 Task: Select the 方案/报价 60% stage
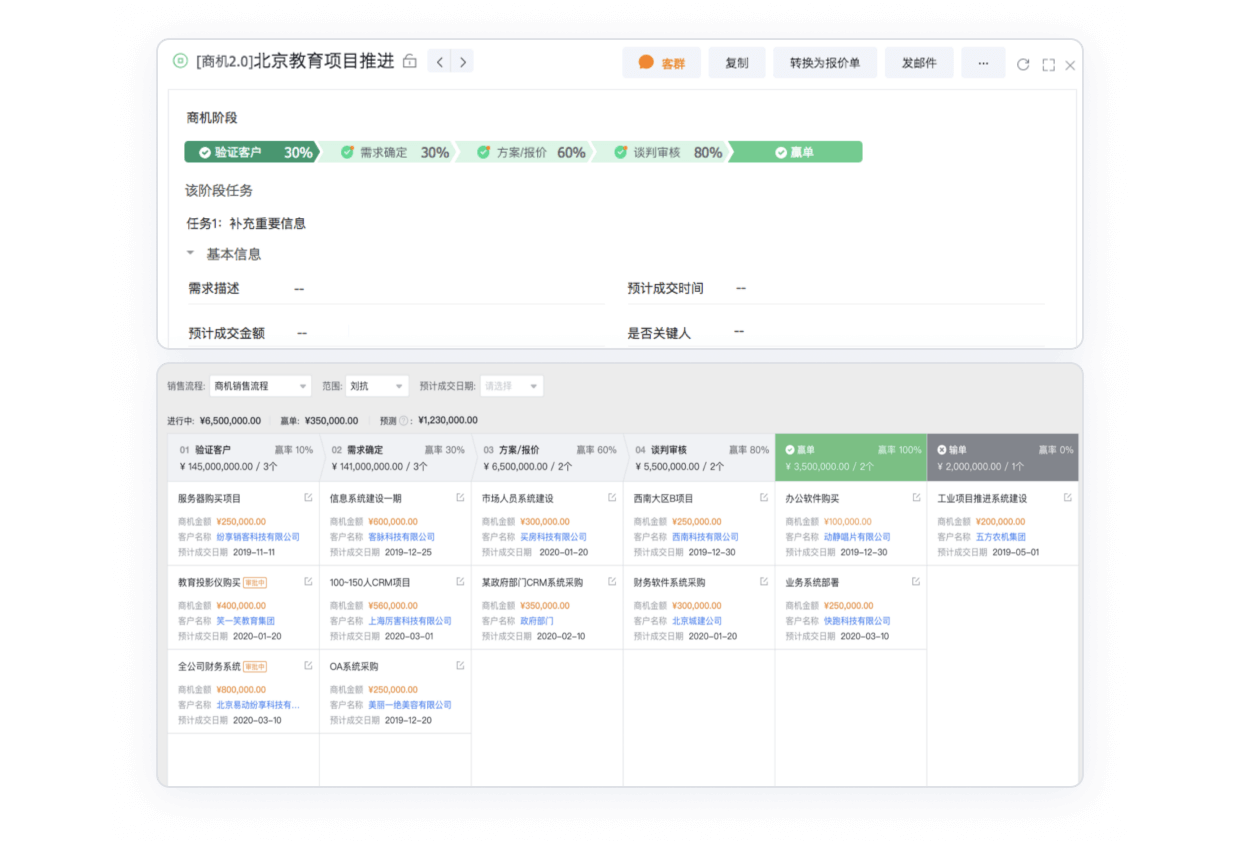click(x=525, y=152)
